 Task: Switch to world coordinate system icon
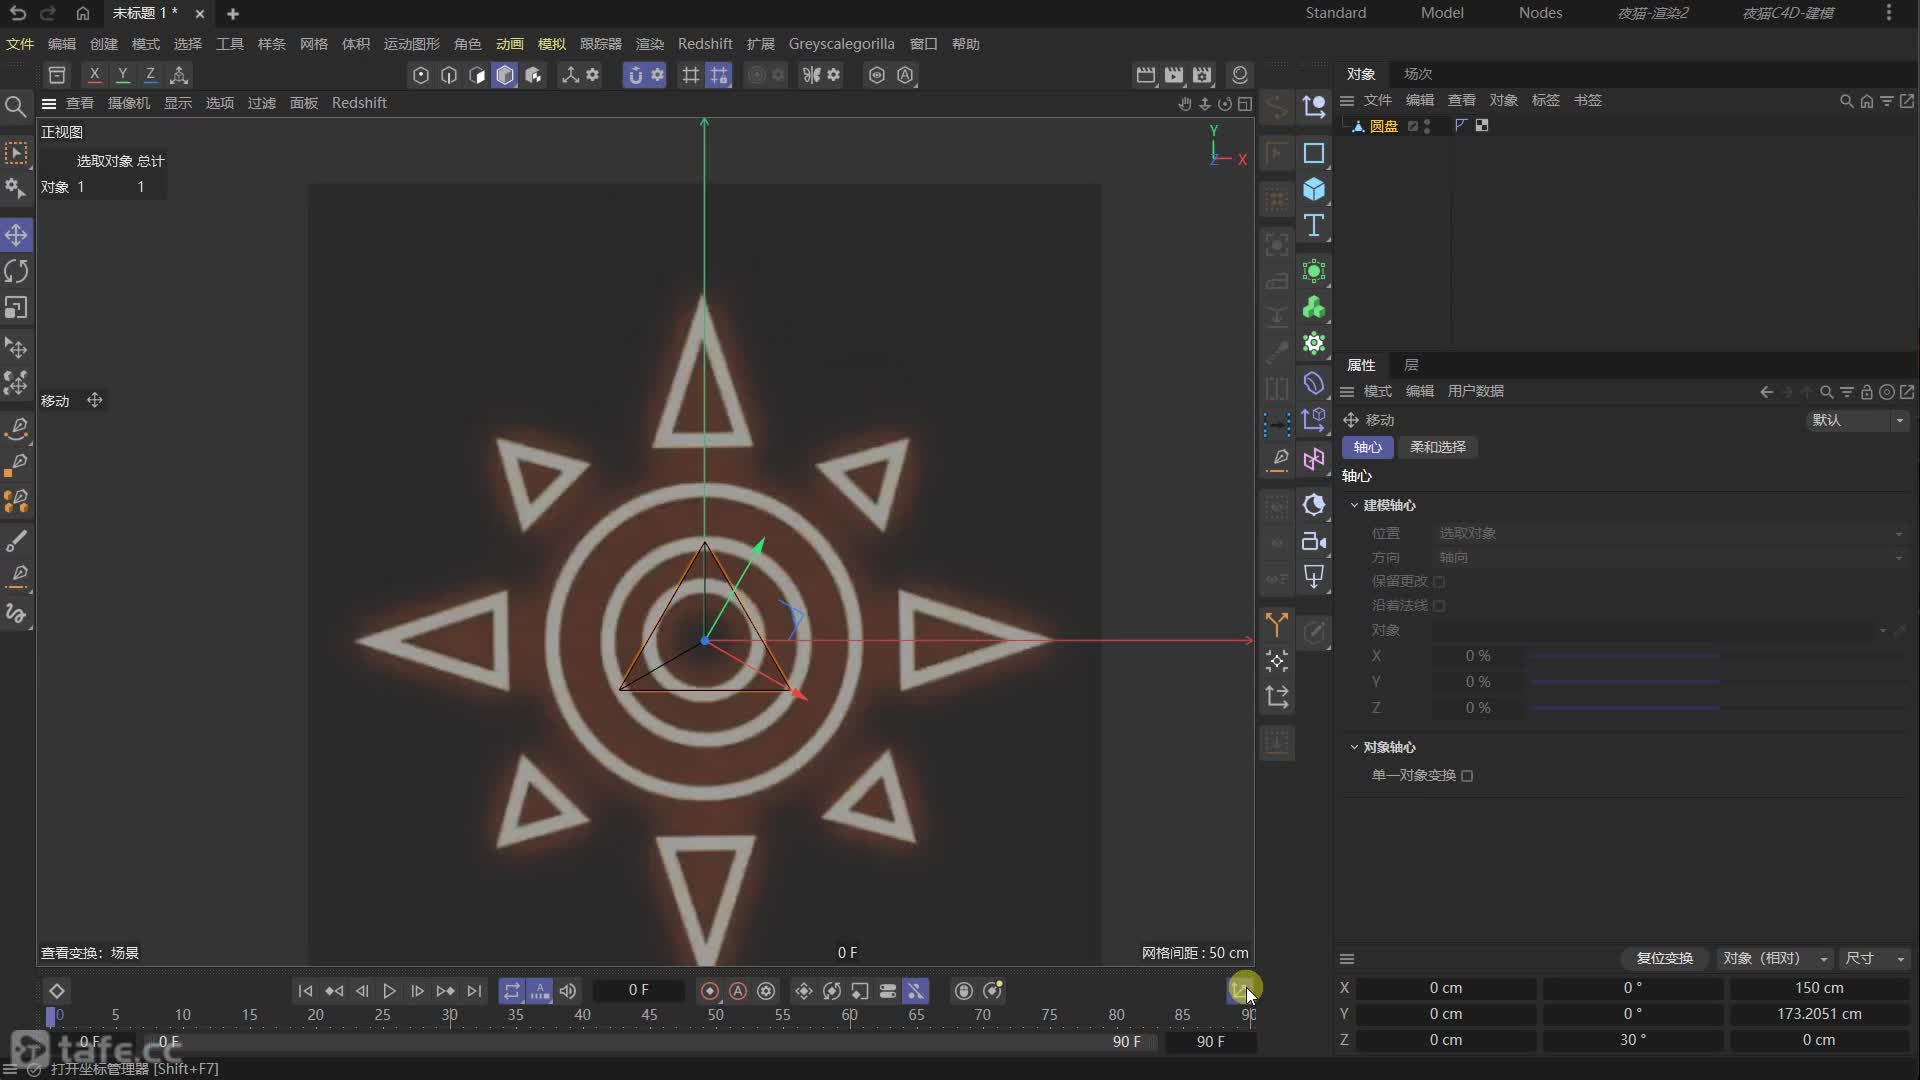click(179, 75)
